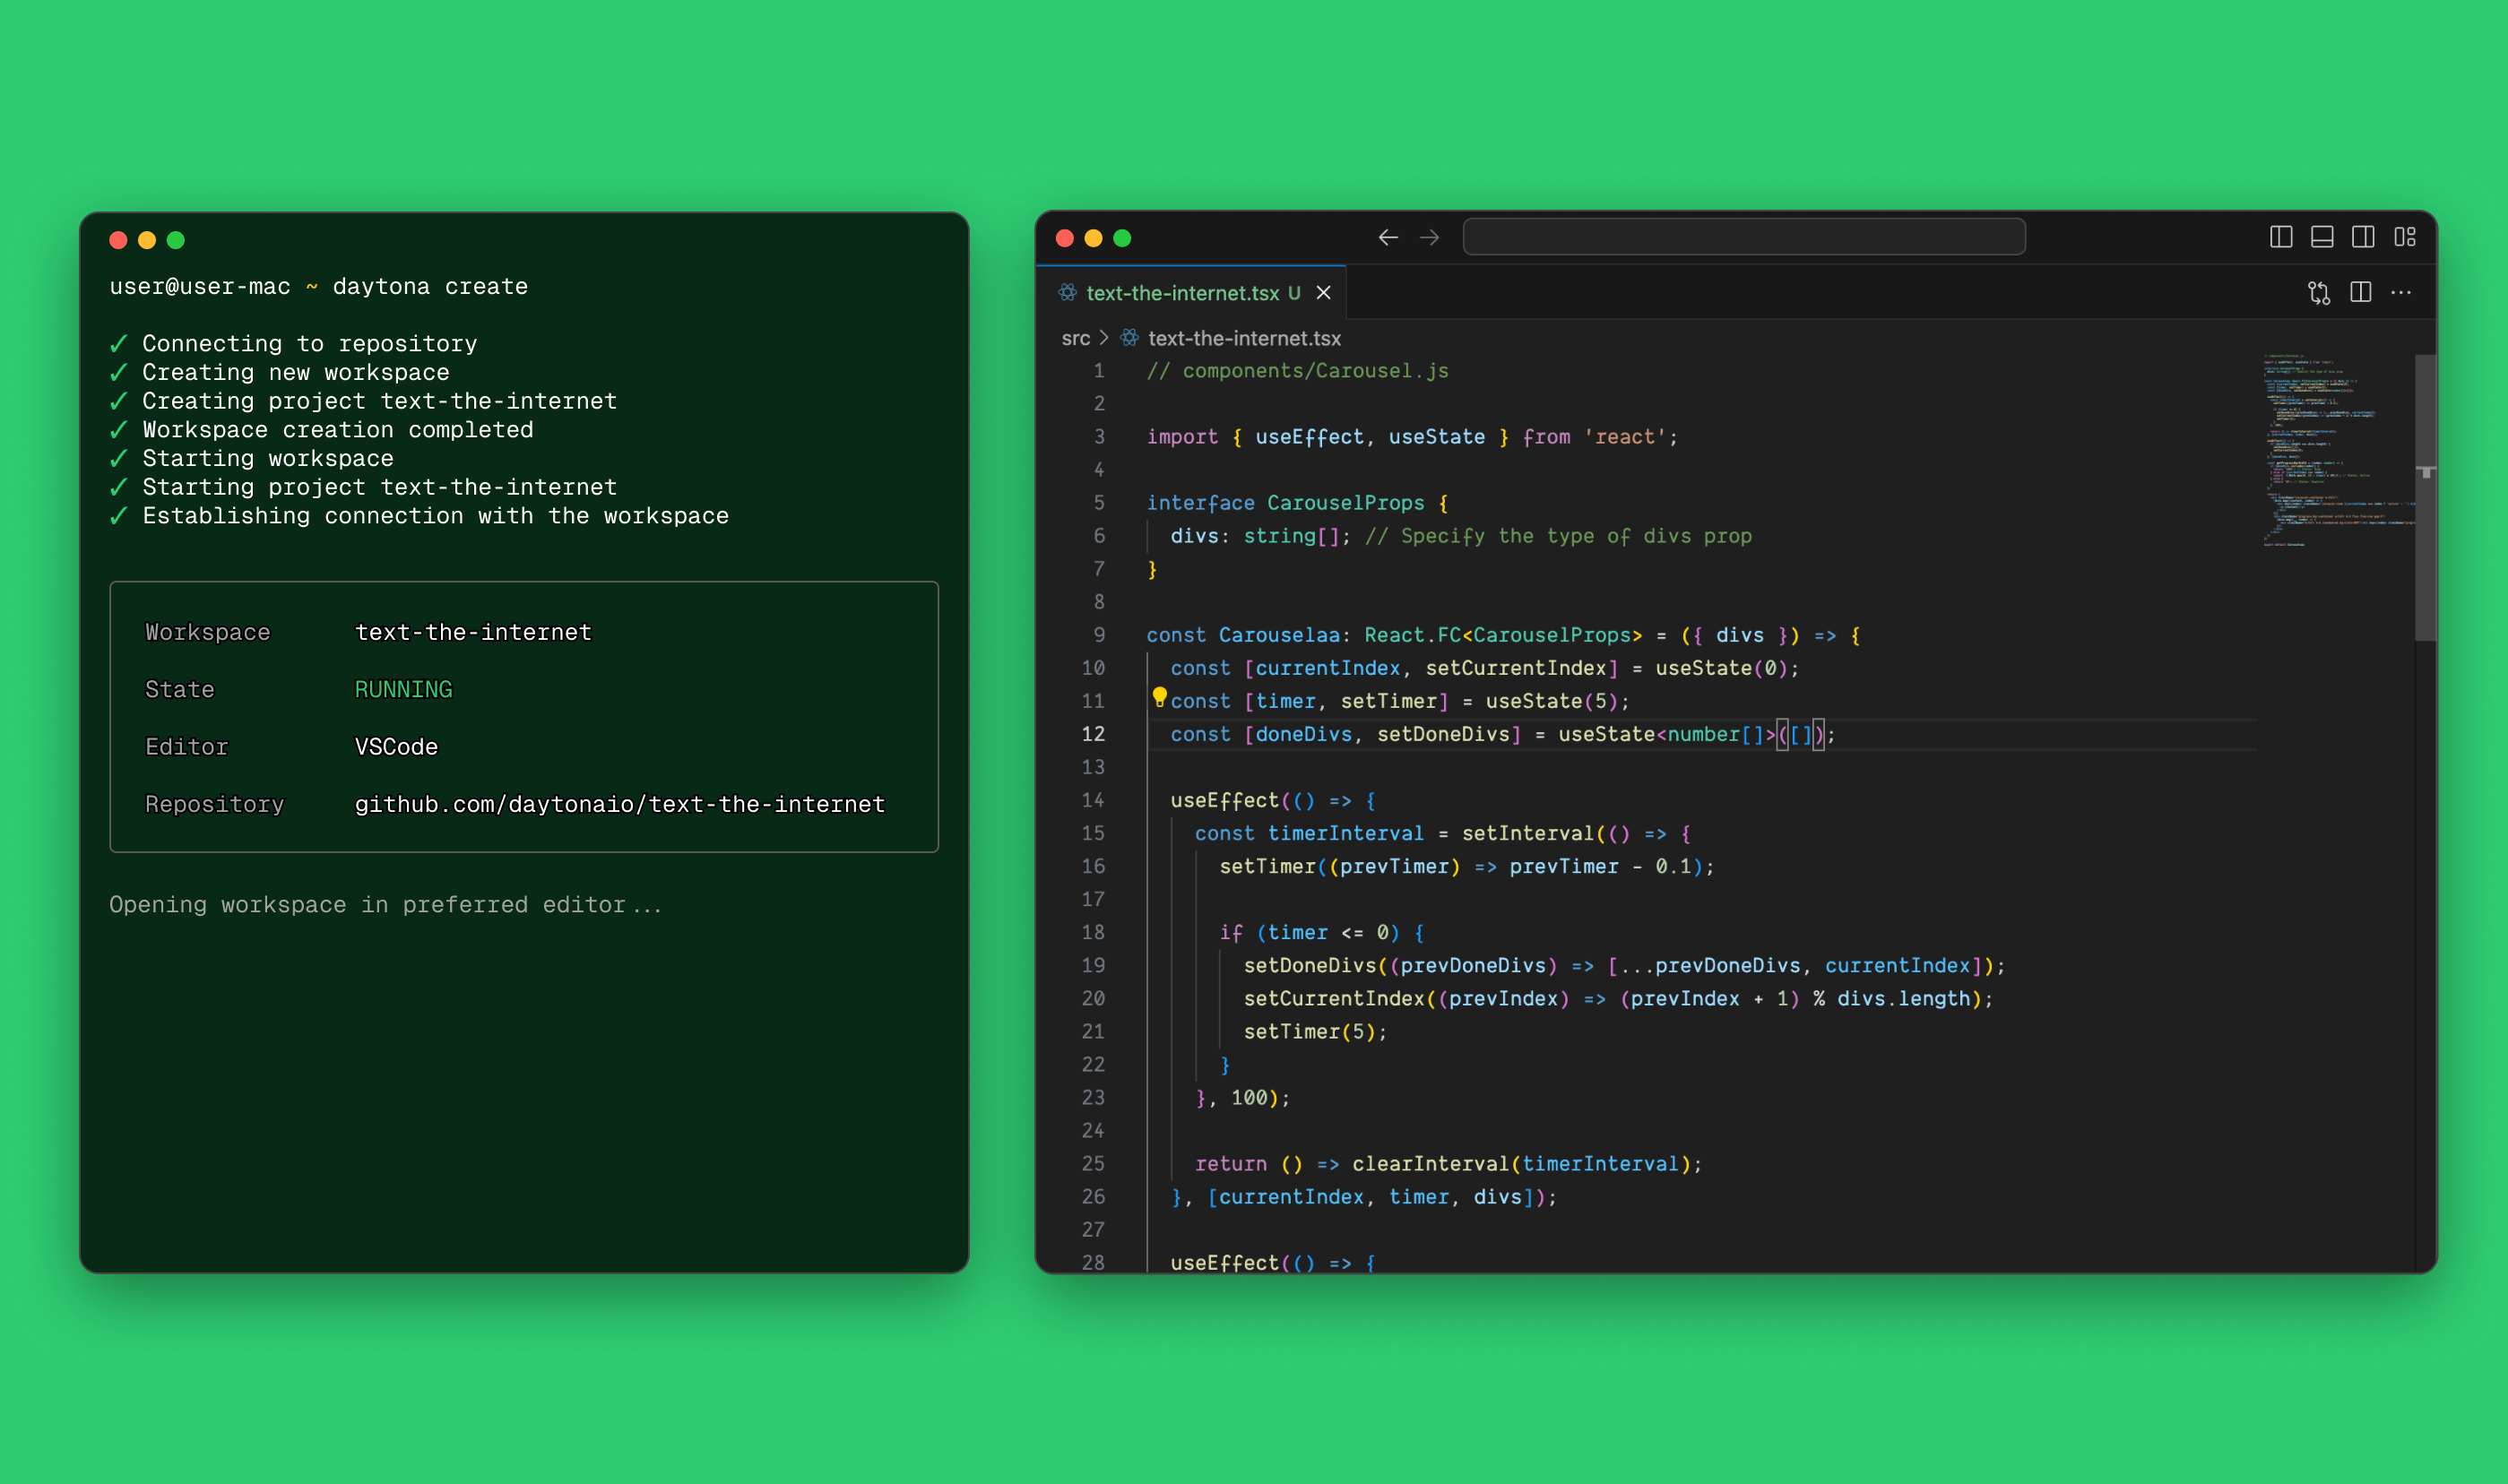Open customize layout icon
Viewport: 2508px width, 1484px height.
[2404, 237]
